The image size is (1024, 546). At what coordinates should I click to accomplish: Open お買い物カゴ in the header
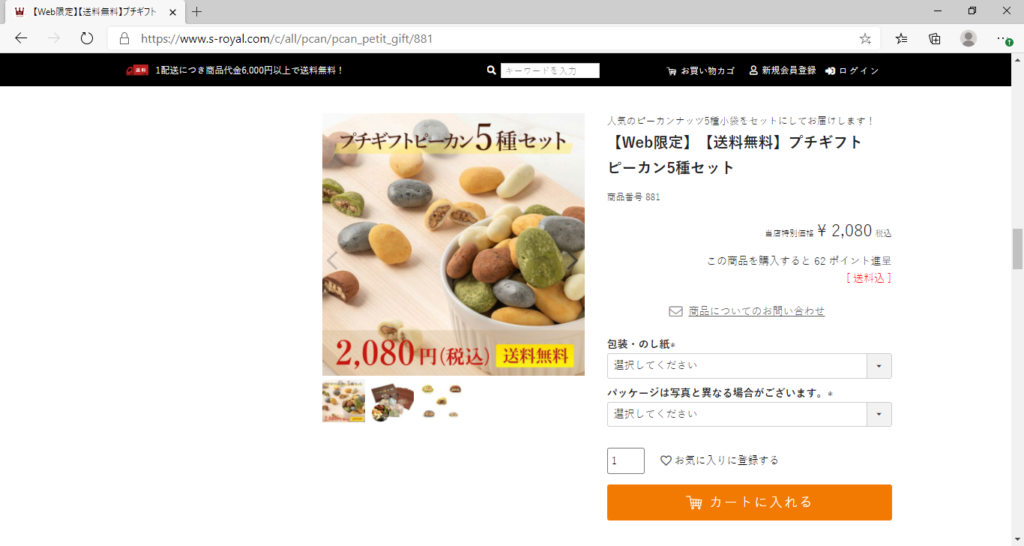click(x=700, y=71)
